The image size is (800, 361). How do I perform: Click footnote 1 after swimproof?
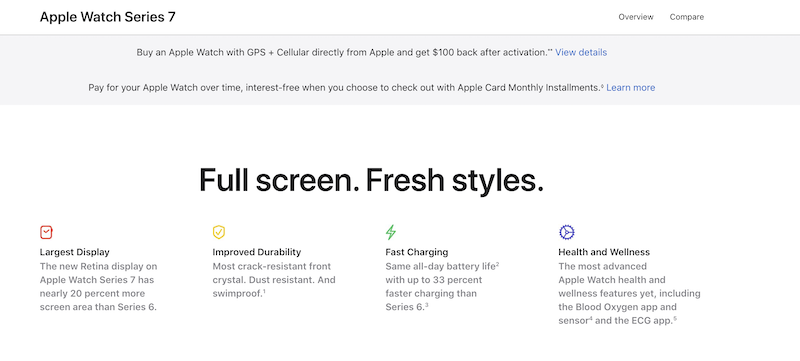pyautogui.click(x=264, y=291)
